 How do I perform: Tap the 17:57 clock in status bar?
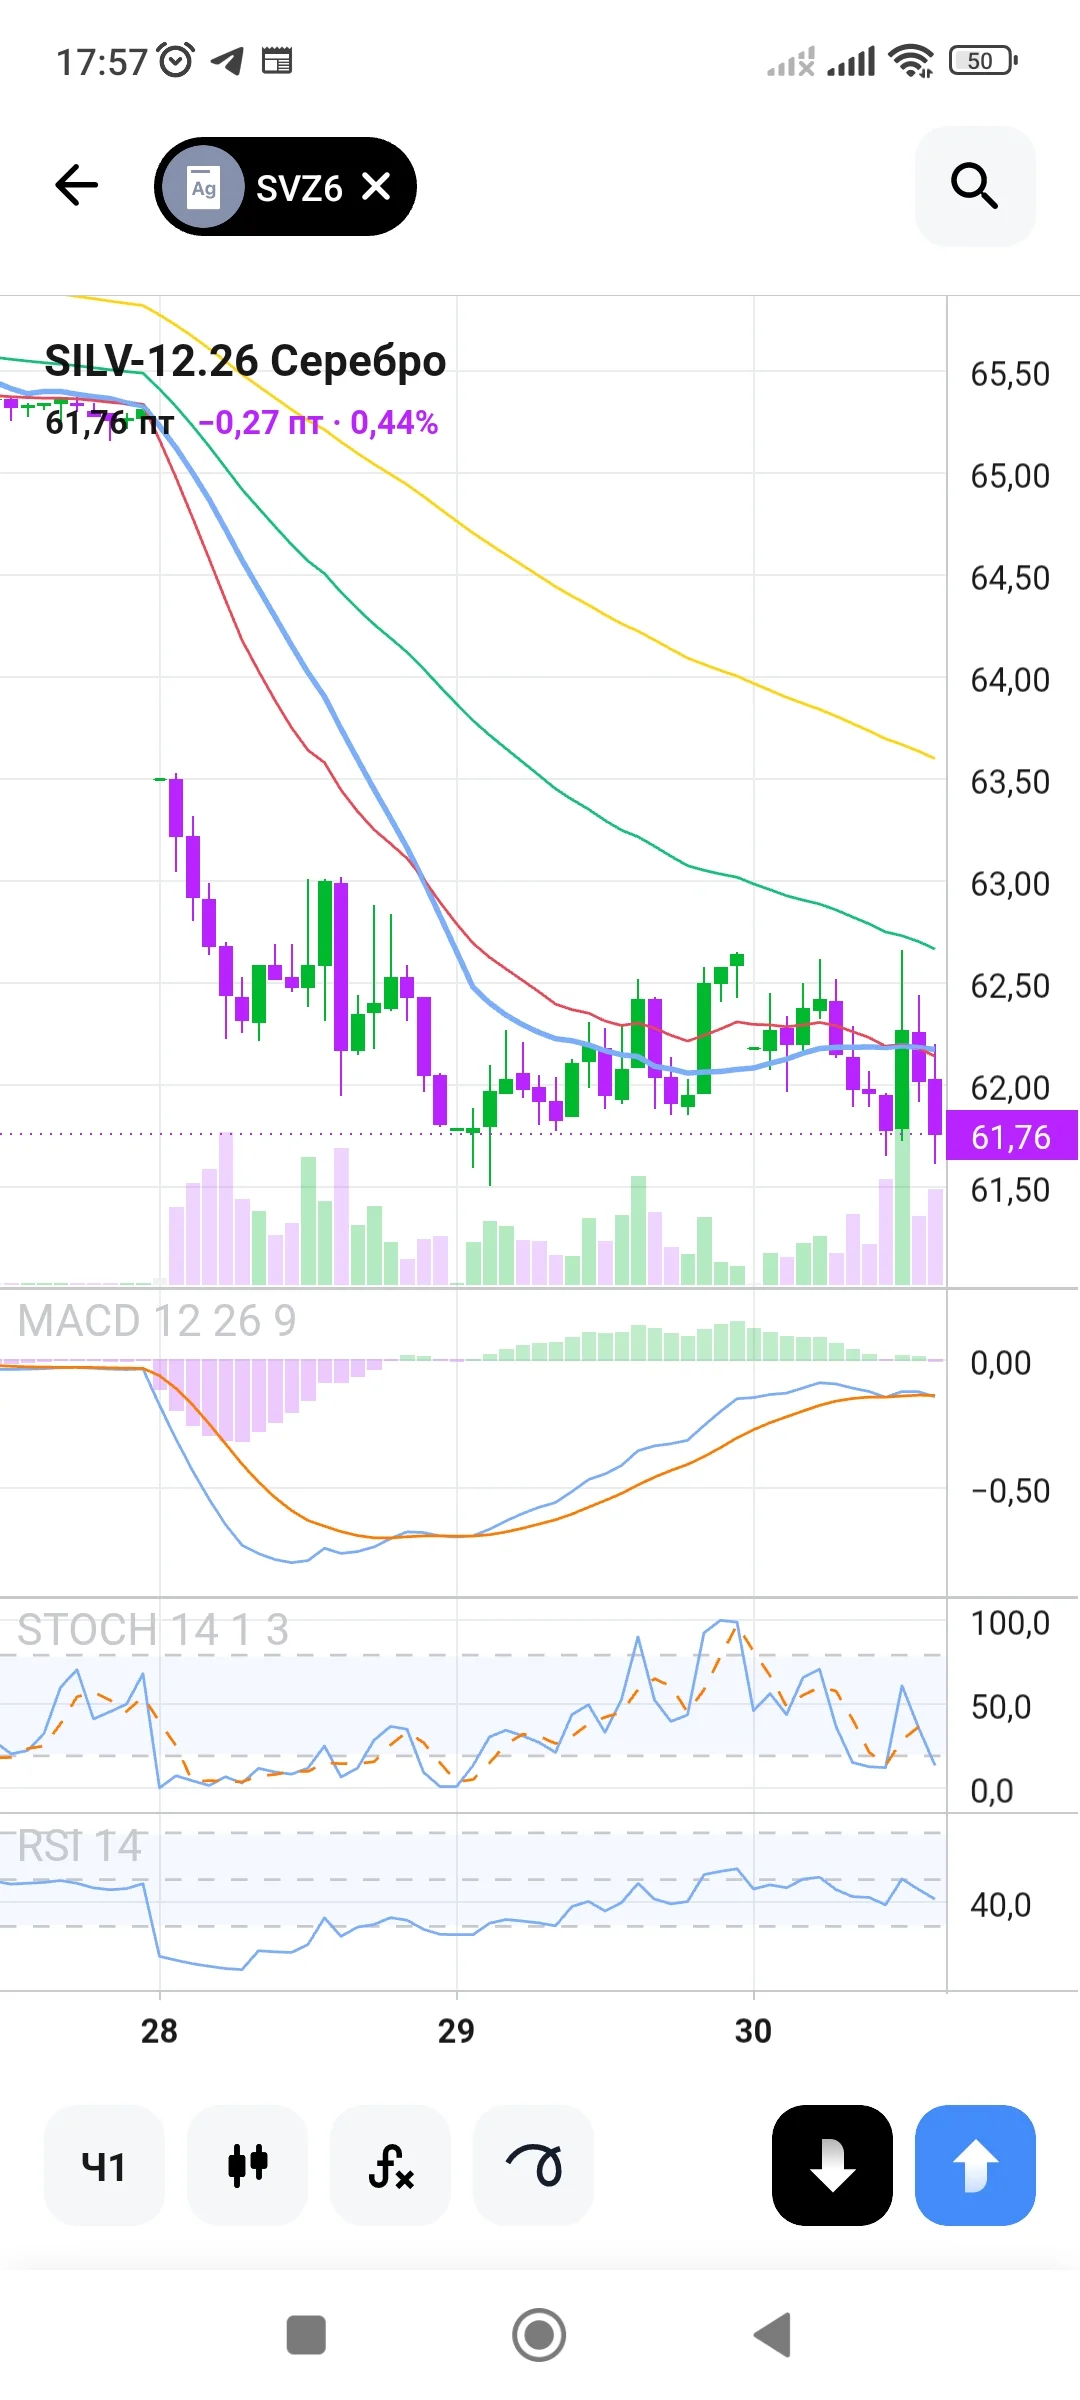point(102,62)
